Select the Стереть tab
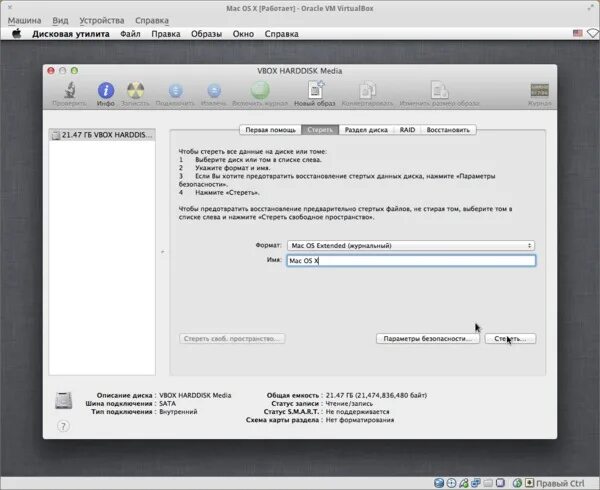Viewport: 600px width, 490px height. tap(320, 130)
